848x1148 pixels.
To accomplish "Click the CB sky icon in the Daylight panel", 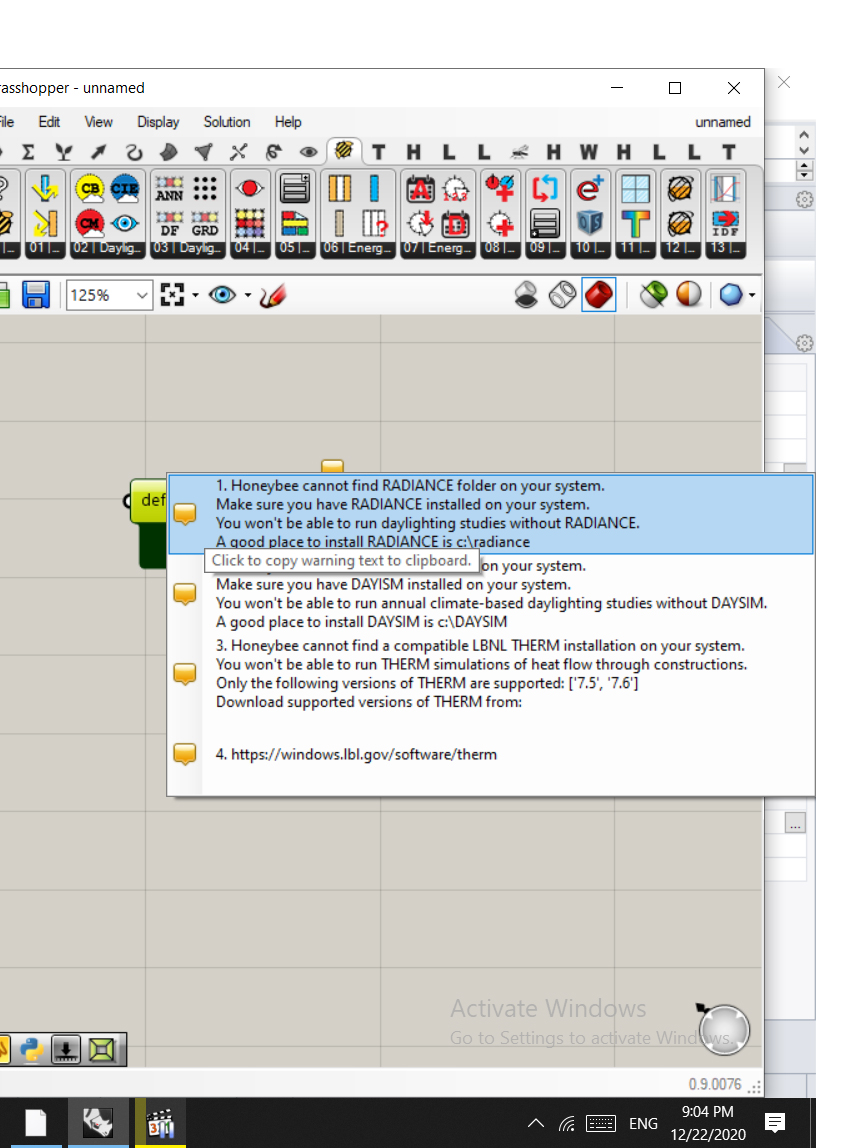I will click(89, 189).
